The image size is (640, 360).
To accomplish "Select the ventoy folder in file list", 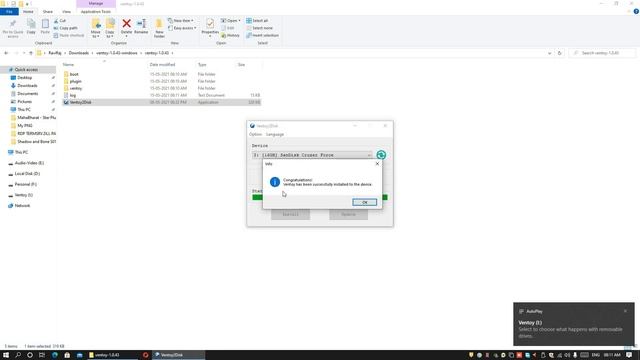I will click(x=76, y=88).
